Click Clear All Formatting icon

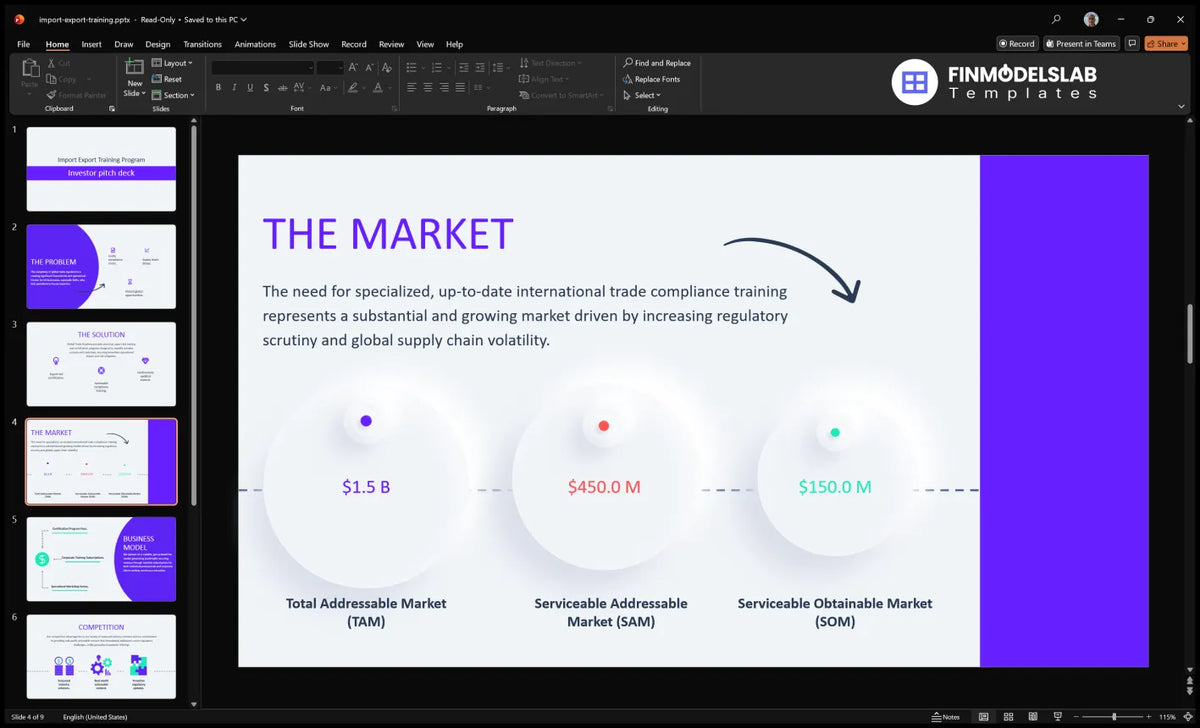(x=387, y=67)
